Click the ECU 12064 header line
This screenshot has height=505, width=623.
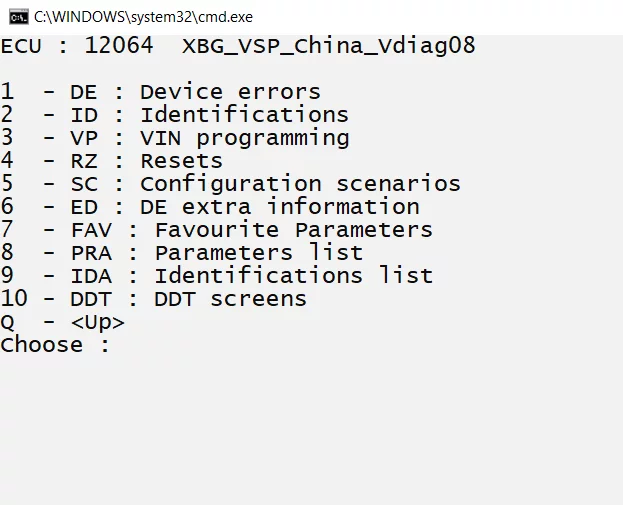[x=238, y=45]
